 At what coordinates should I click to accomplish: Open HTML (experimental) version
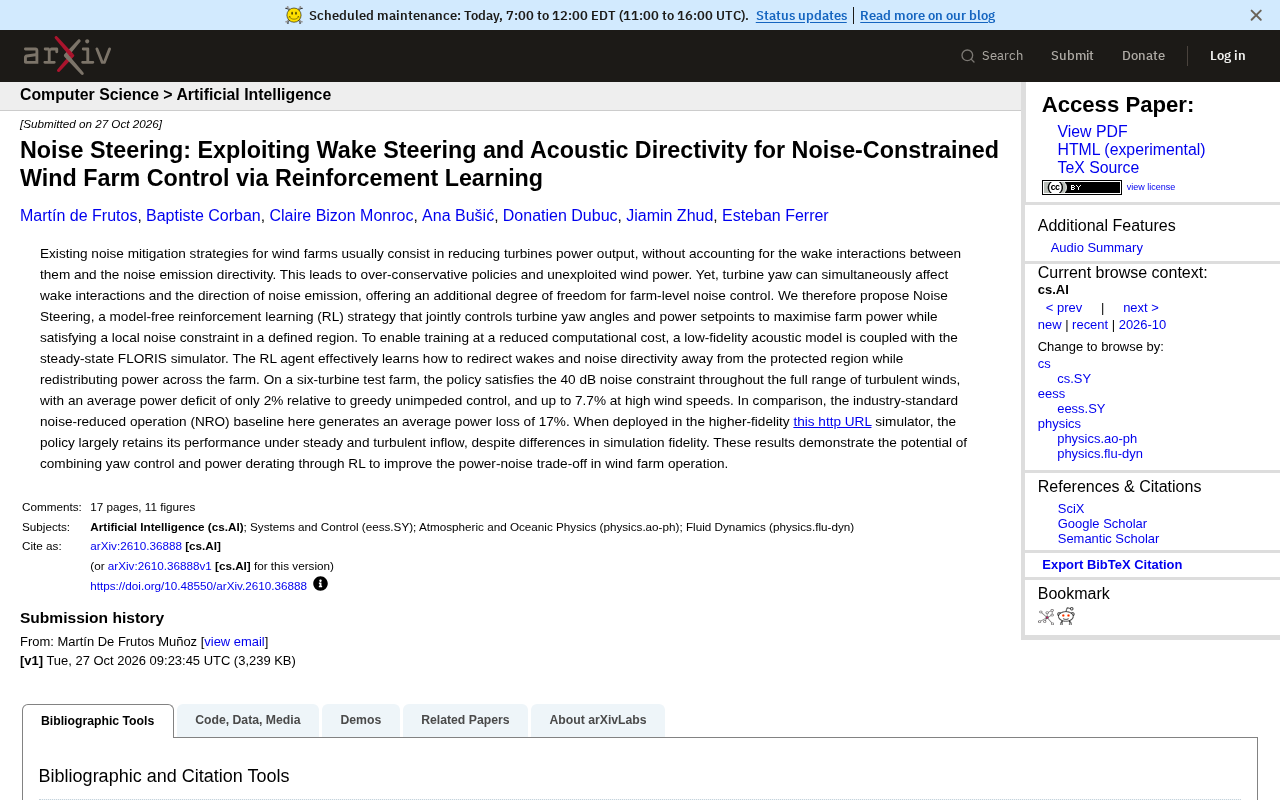(1131, 150)
